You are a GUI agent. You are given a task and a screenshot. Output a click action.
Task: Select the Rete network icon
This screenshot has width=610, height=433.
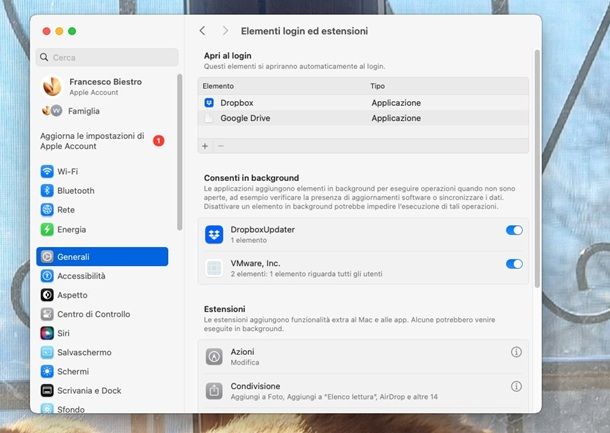tap(47, 209)
